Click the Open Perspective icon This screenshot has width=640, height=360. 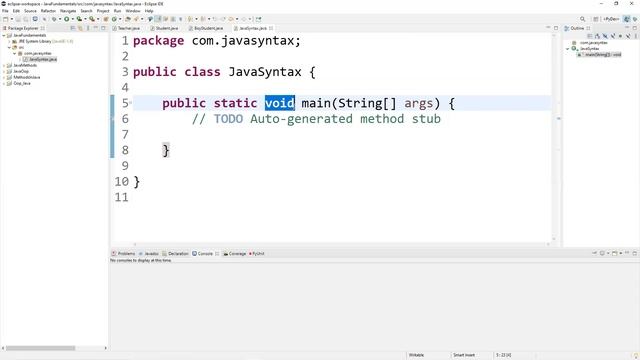[596, 19]
